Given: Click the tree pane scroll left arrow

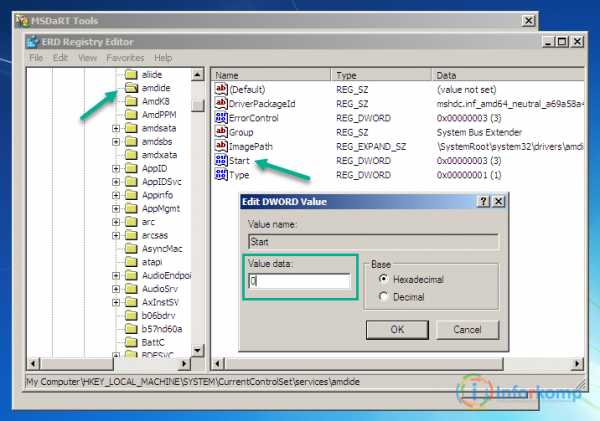Looking at the screenshot, I should click(33, 364).
